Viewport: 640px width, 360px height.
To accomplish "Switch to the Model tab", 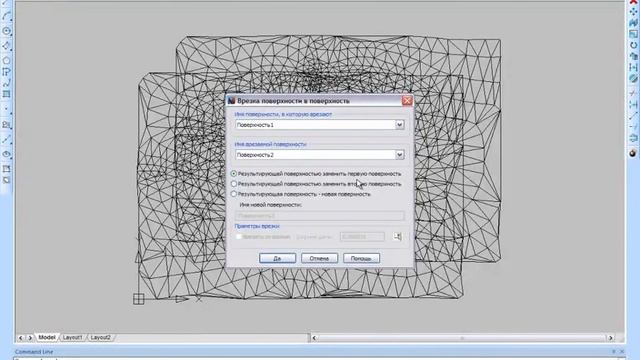I will pos(47,338).
